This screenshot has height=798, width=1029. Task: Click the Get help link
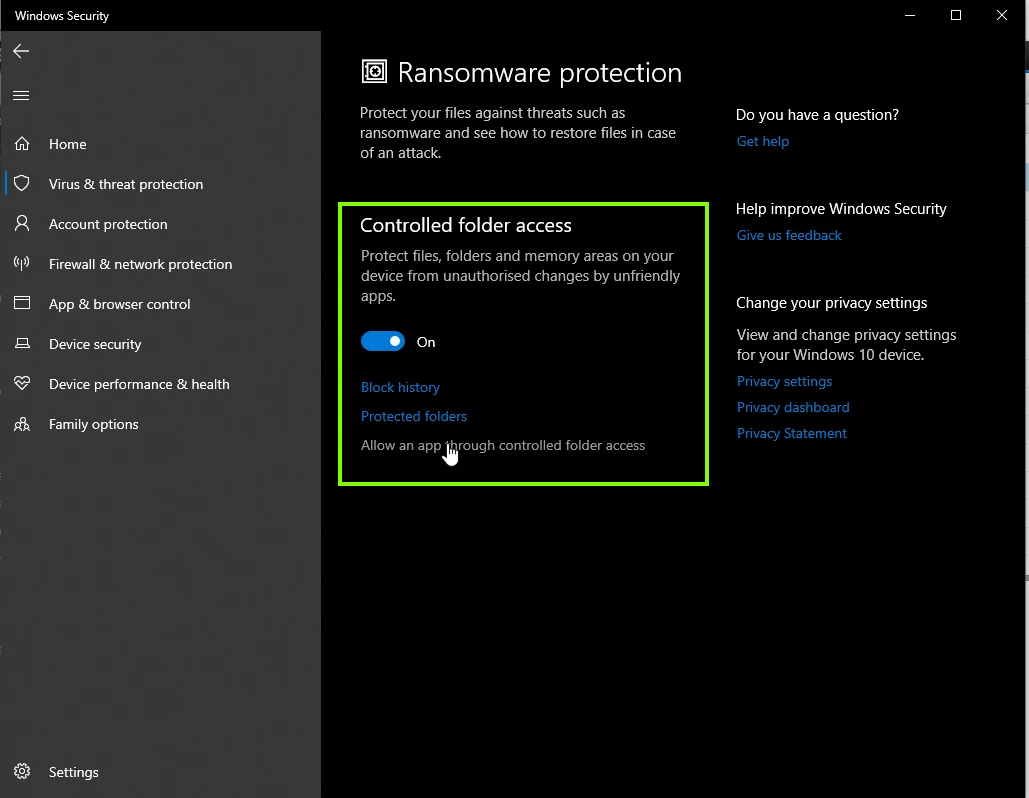763,141
